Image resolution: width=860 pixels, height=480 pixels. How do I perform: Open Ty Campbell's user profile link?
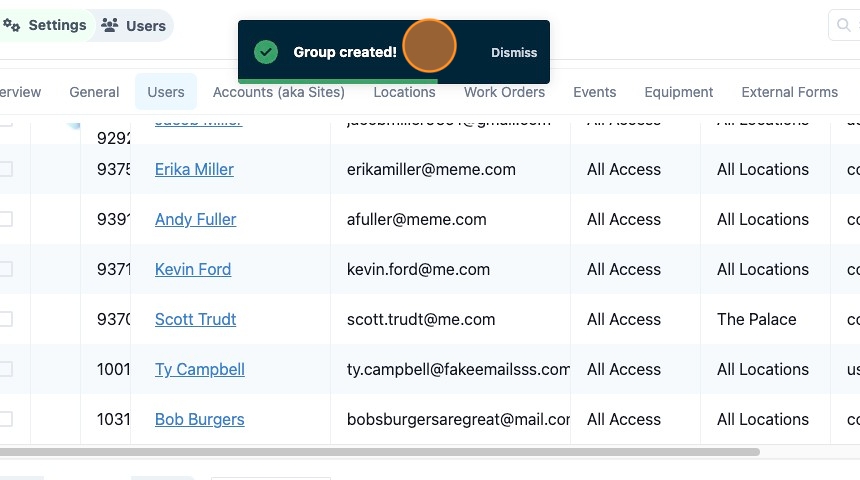coord(200,369)
